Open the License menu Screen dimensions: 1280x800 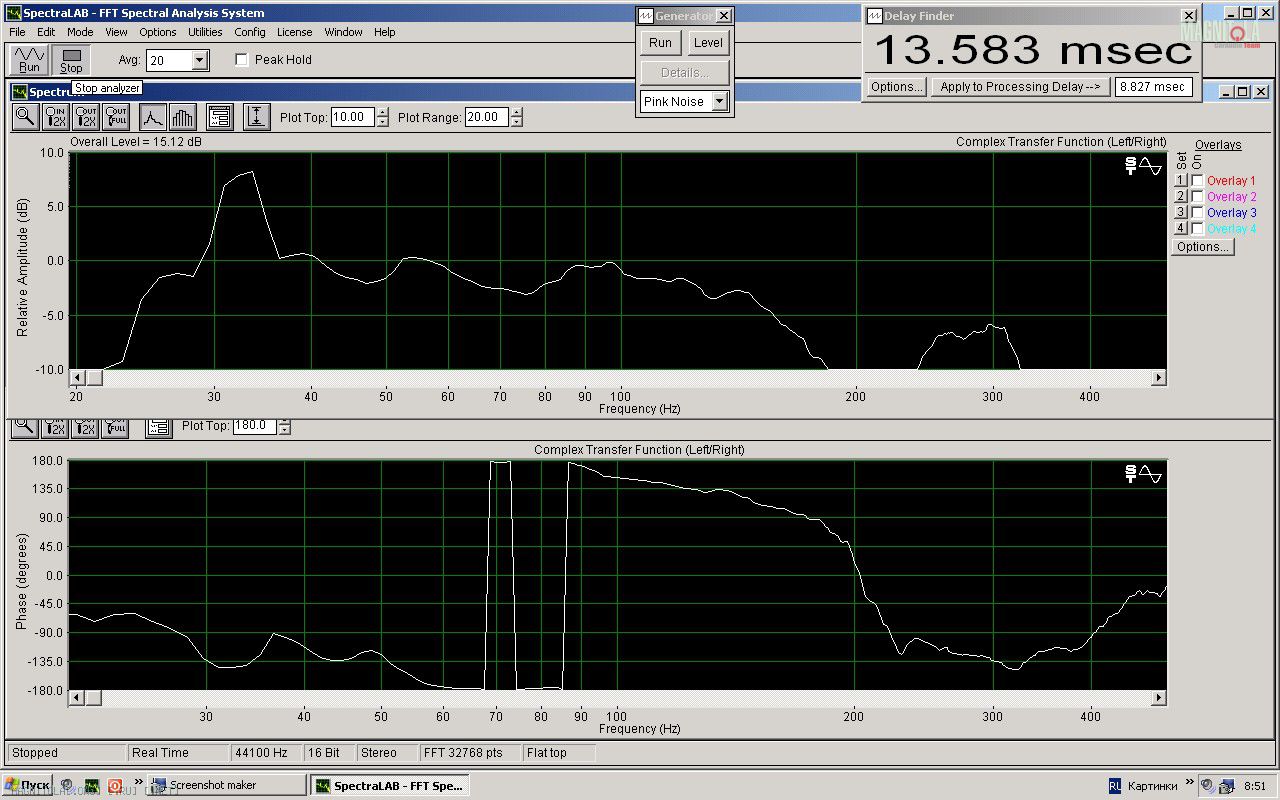point(294,32)
